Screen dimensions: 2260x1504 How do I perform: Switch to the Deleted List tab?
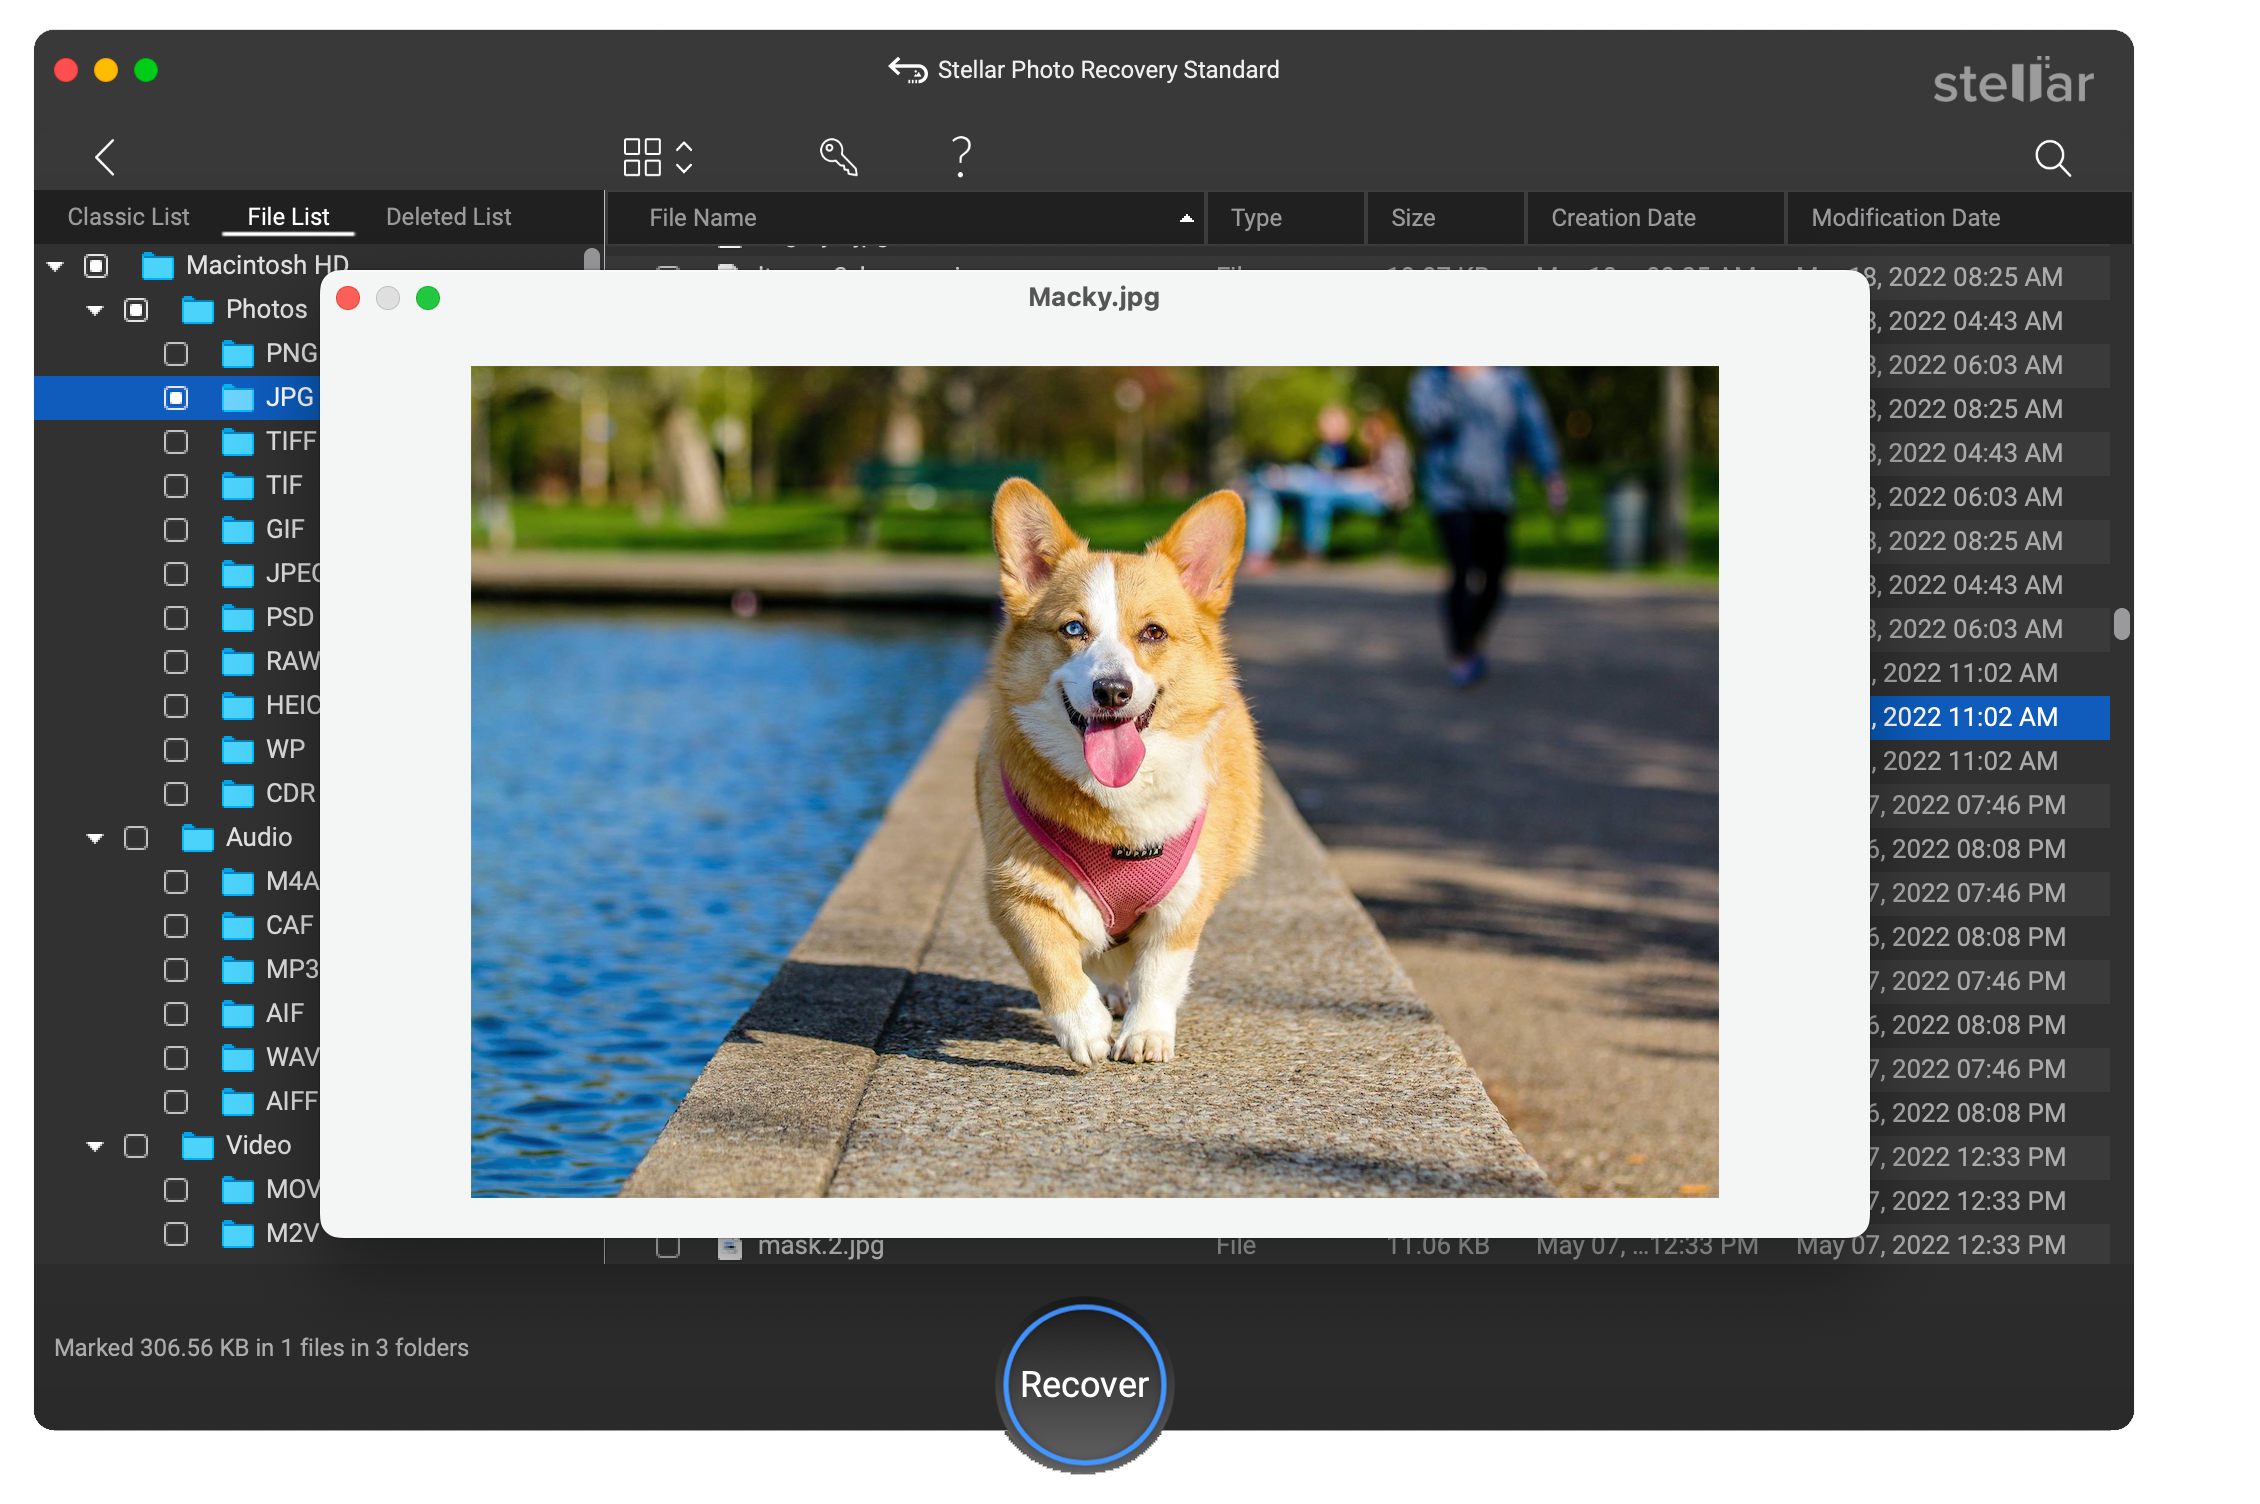point(448,217)
